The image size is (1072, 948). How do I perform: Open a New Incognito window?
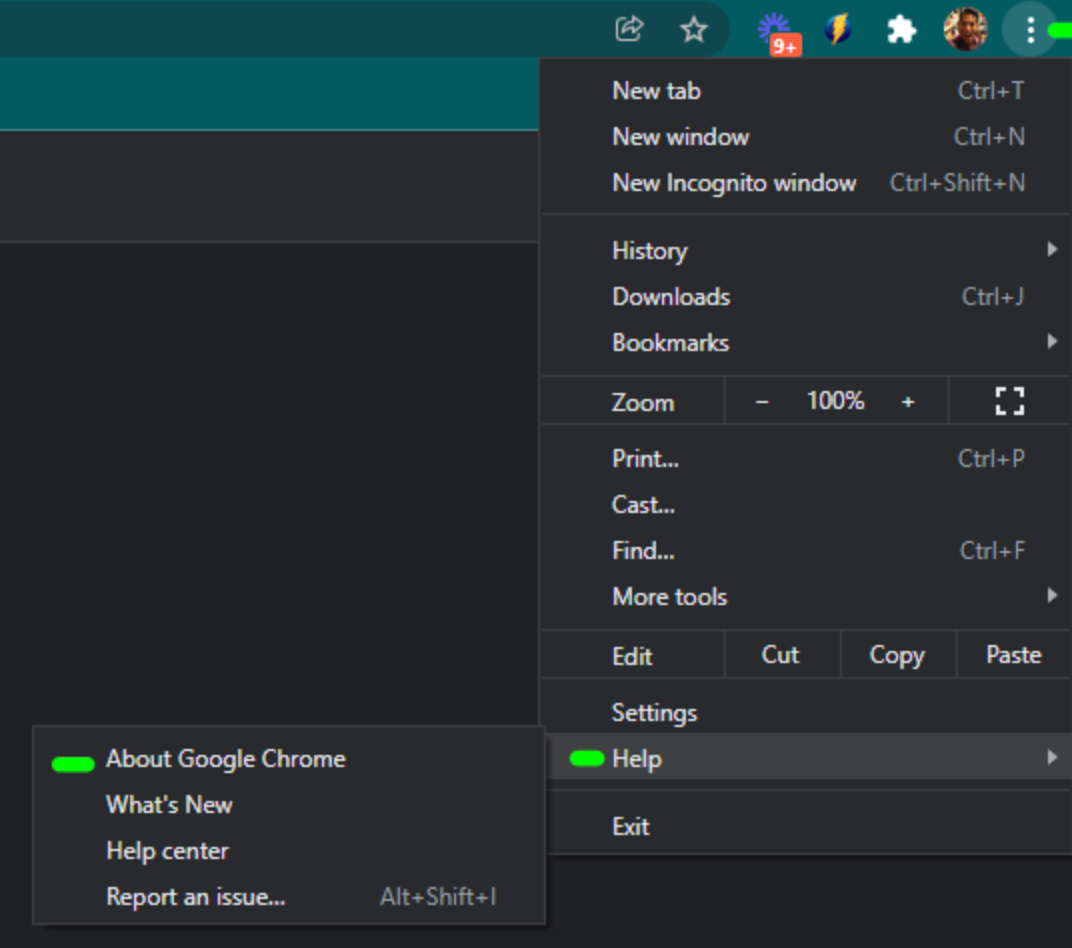click(805, 182)
